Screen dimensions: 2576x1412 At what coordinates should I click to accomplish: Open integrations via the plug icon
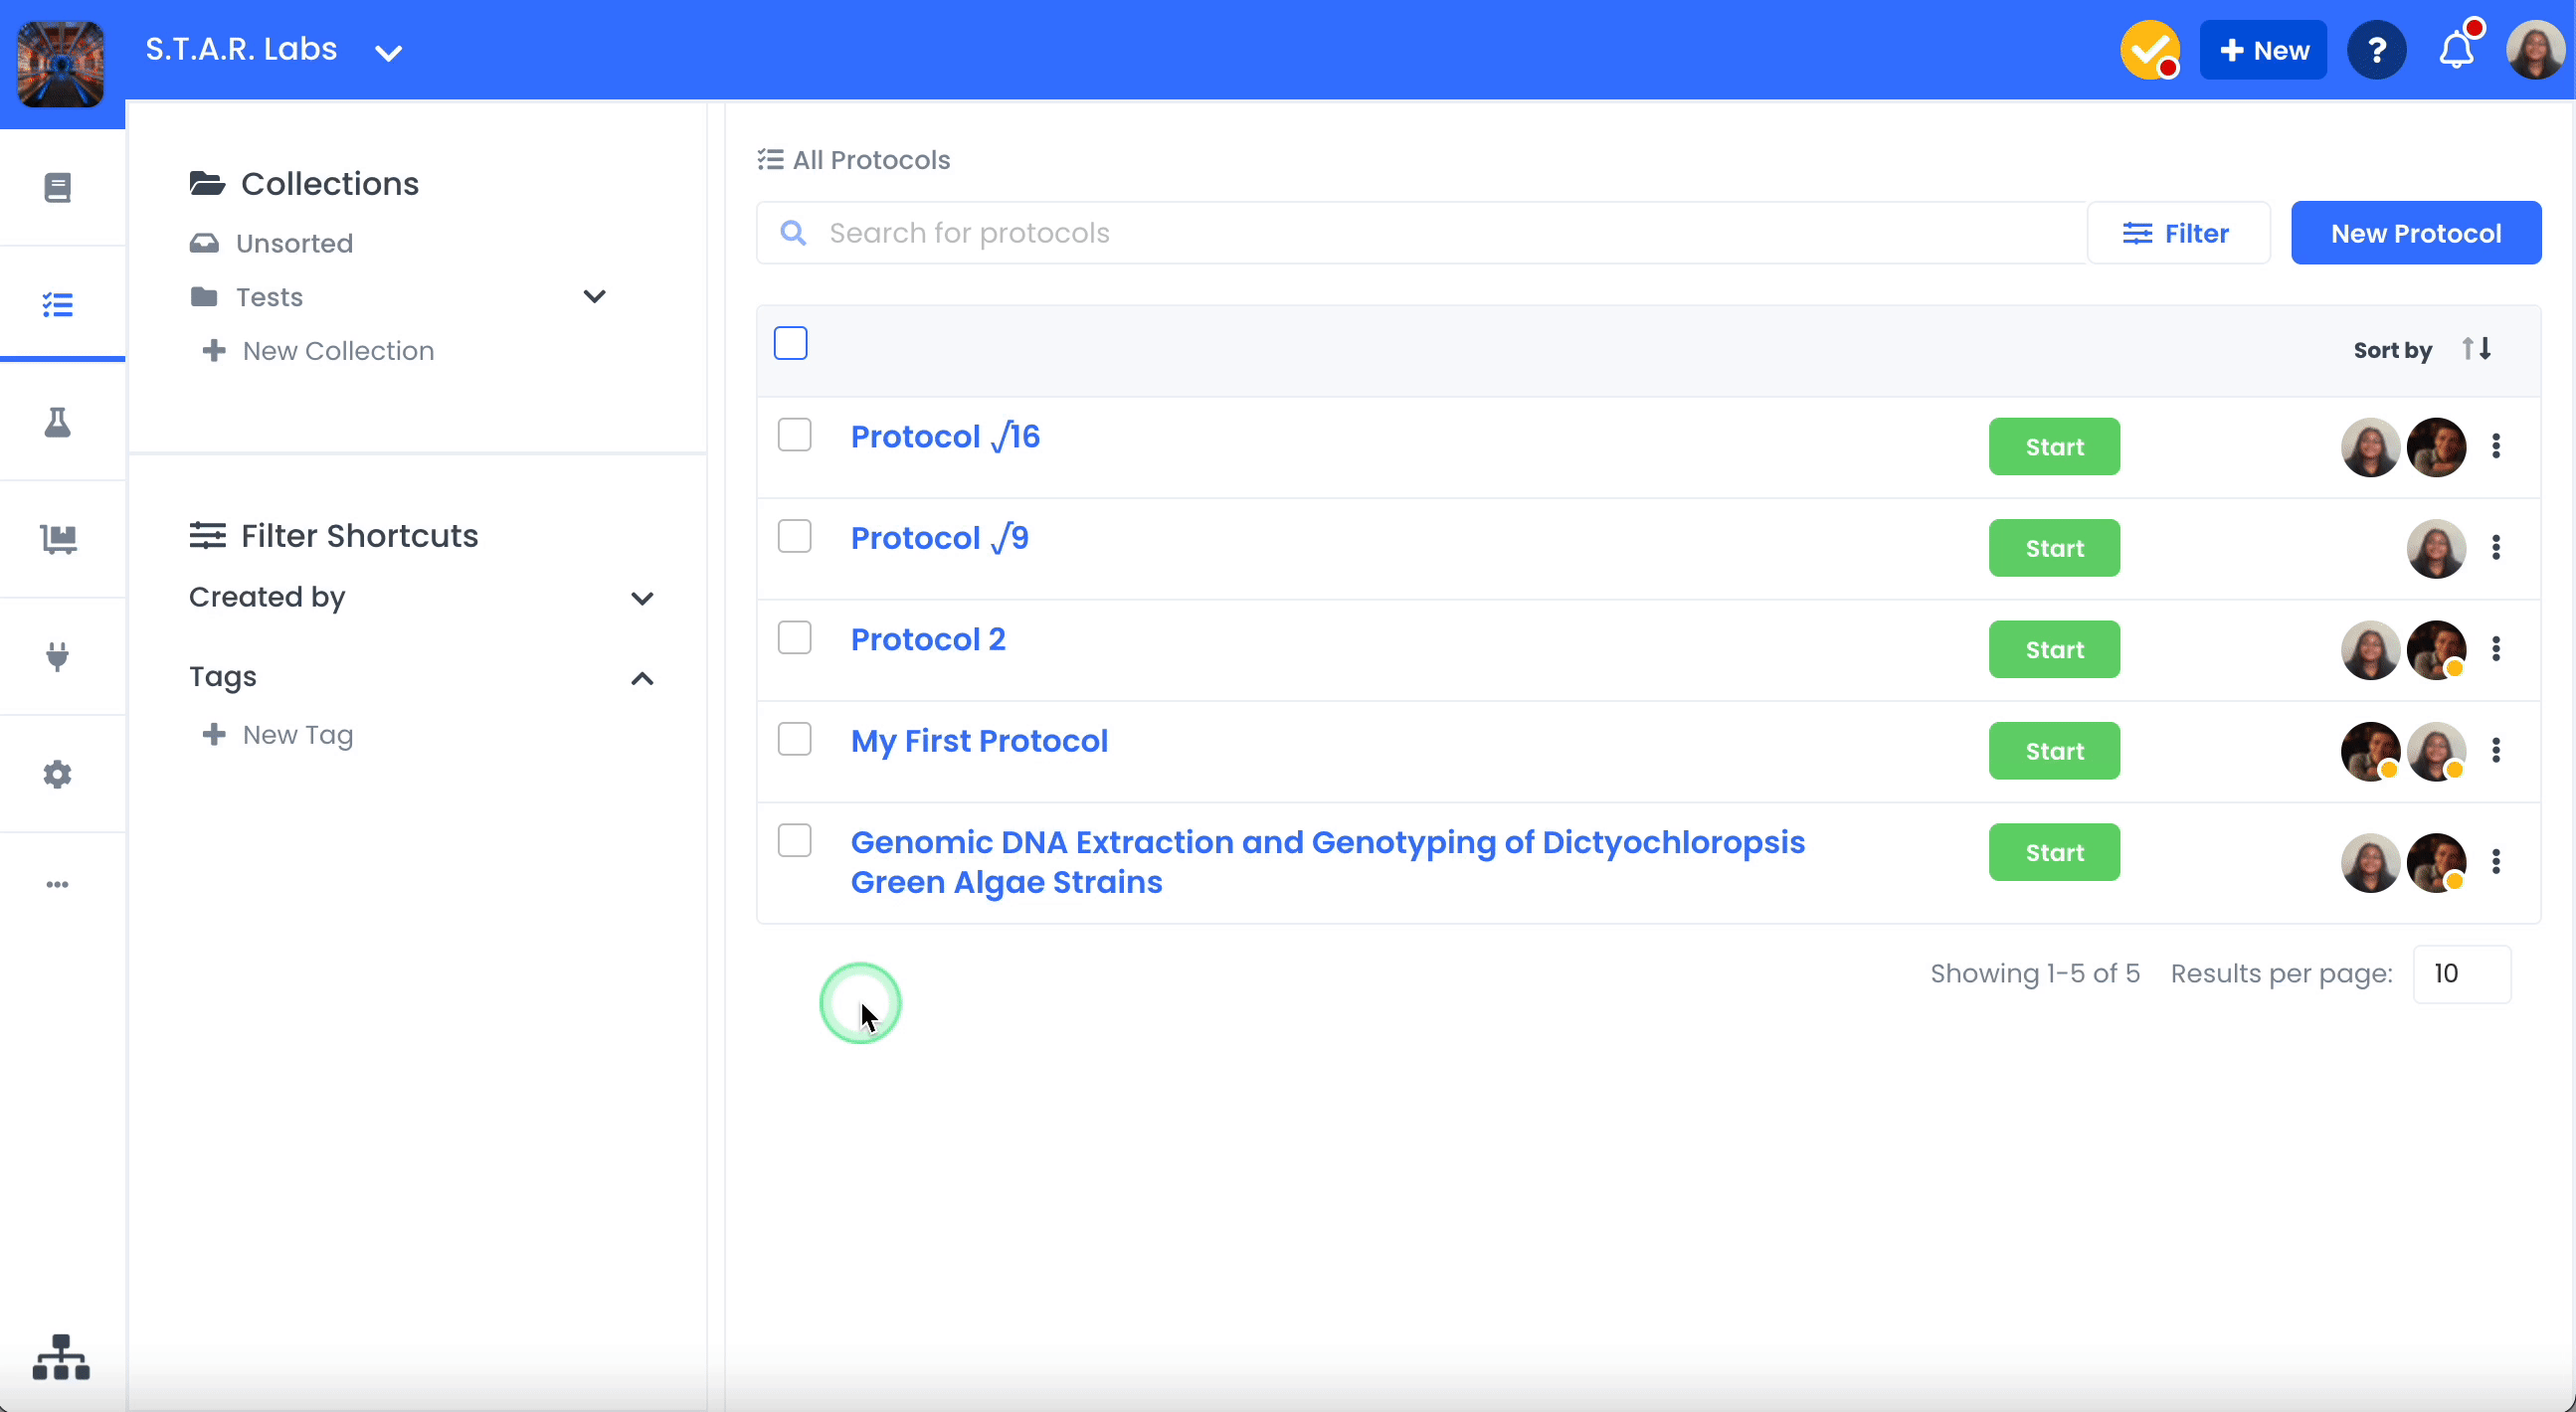(x=58, y=656)
